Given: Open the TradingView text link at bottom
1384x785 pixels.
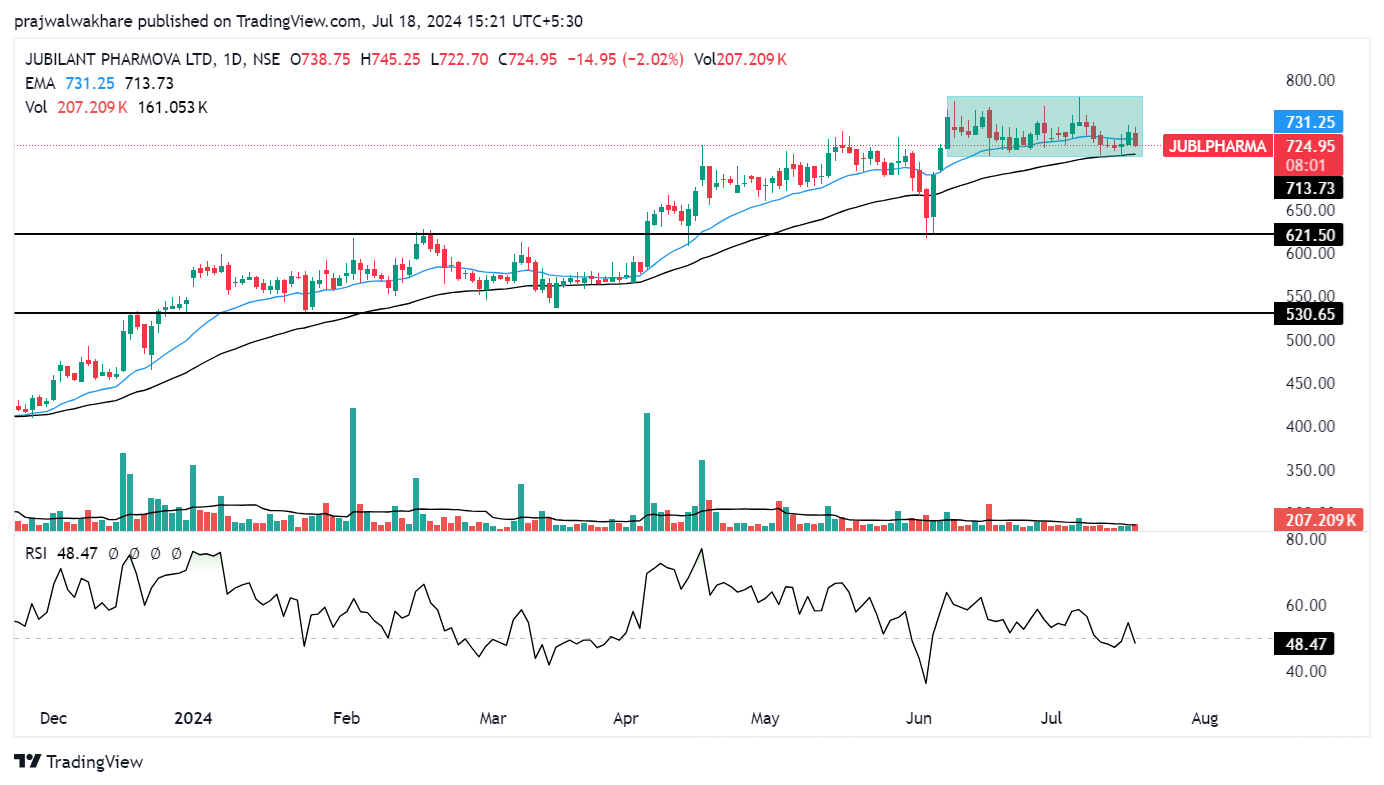Looking at the screenshot, I should [x=95, y=762].
